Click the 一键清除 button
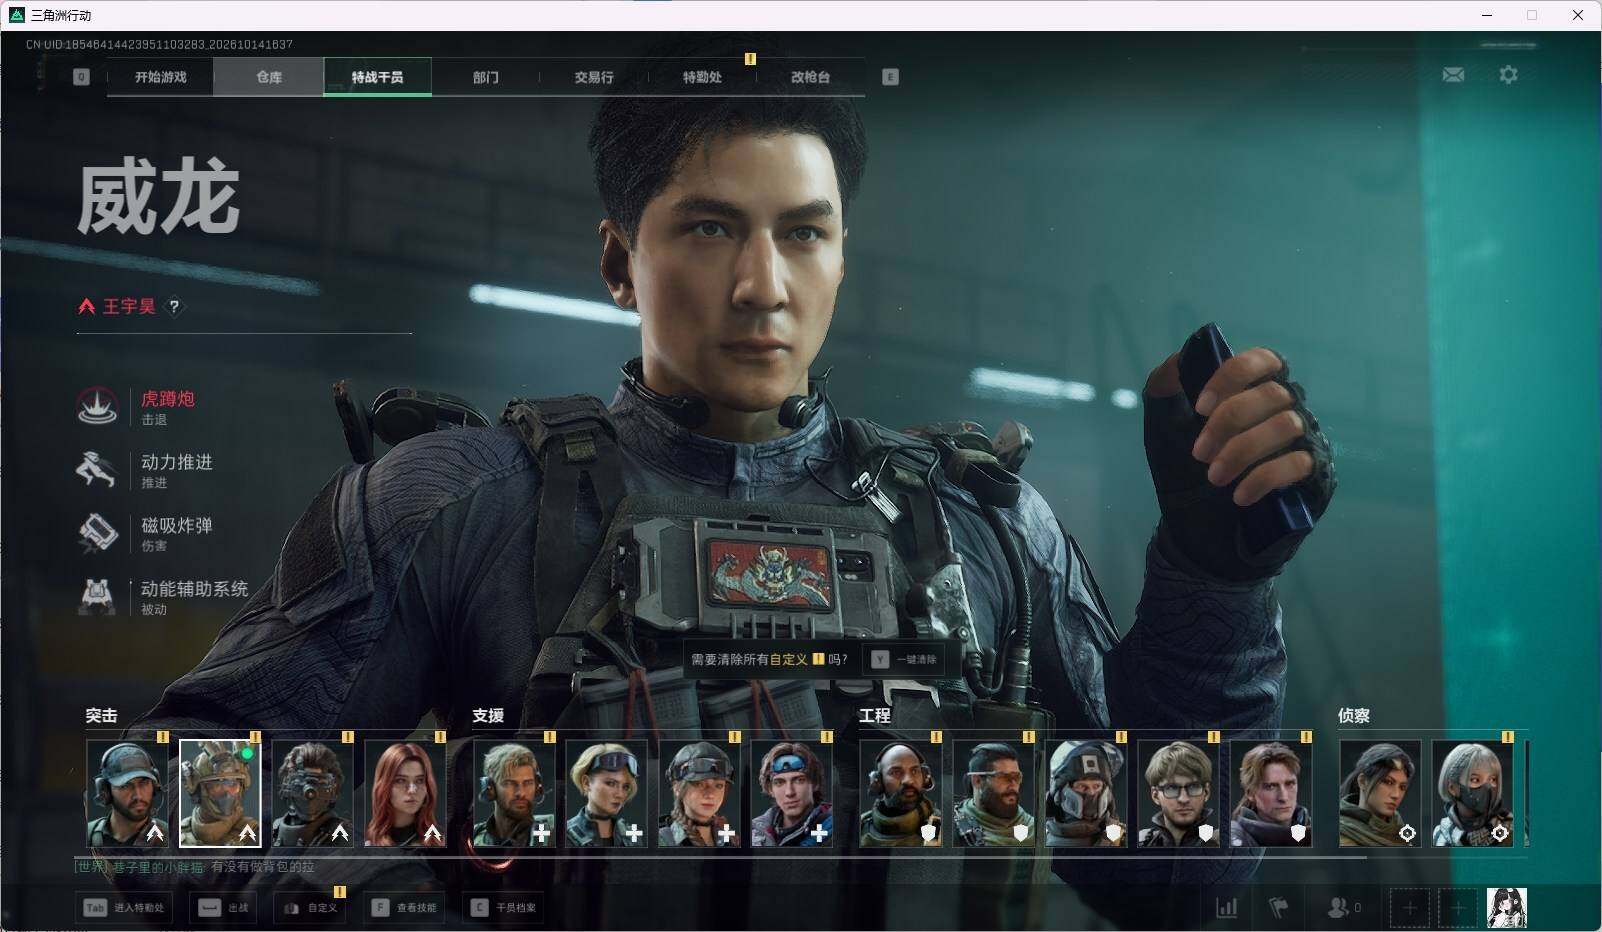The image size is (1602, 932). [904, 659]
